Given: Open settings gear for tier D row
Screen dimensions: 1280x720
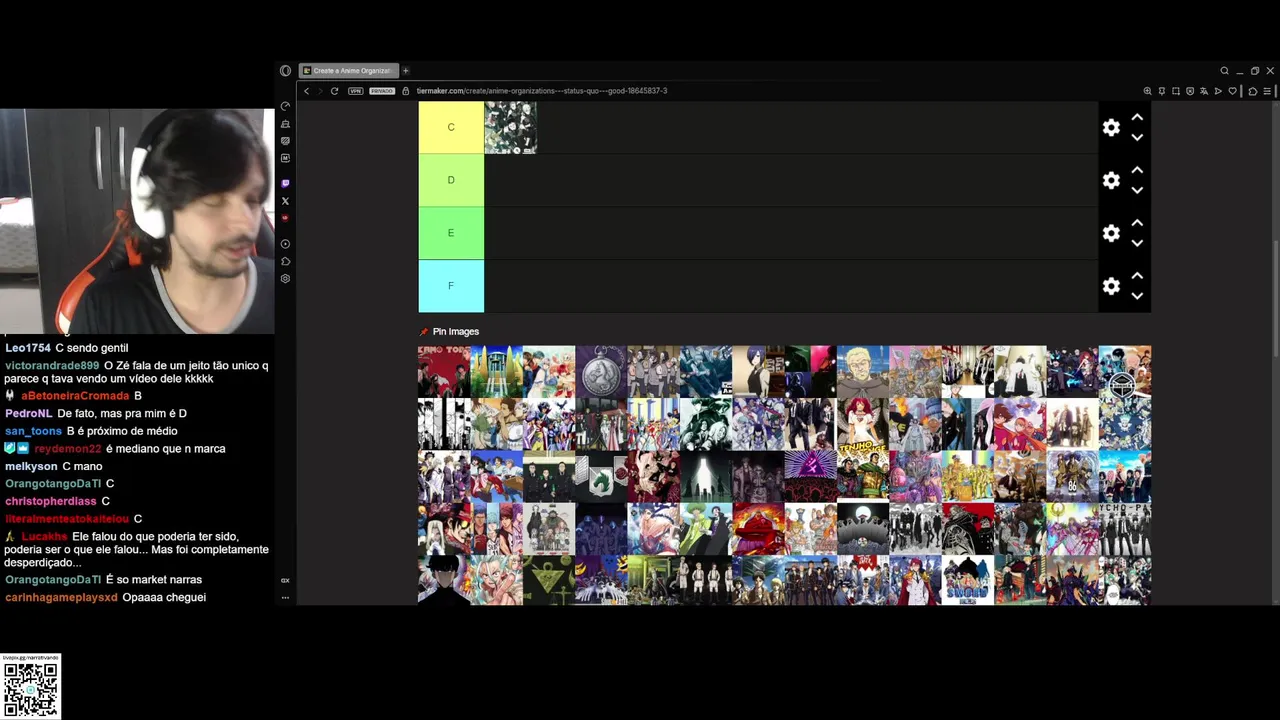Looking at the screenshot, I should pos(1111,180).
